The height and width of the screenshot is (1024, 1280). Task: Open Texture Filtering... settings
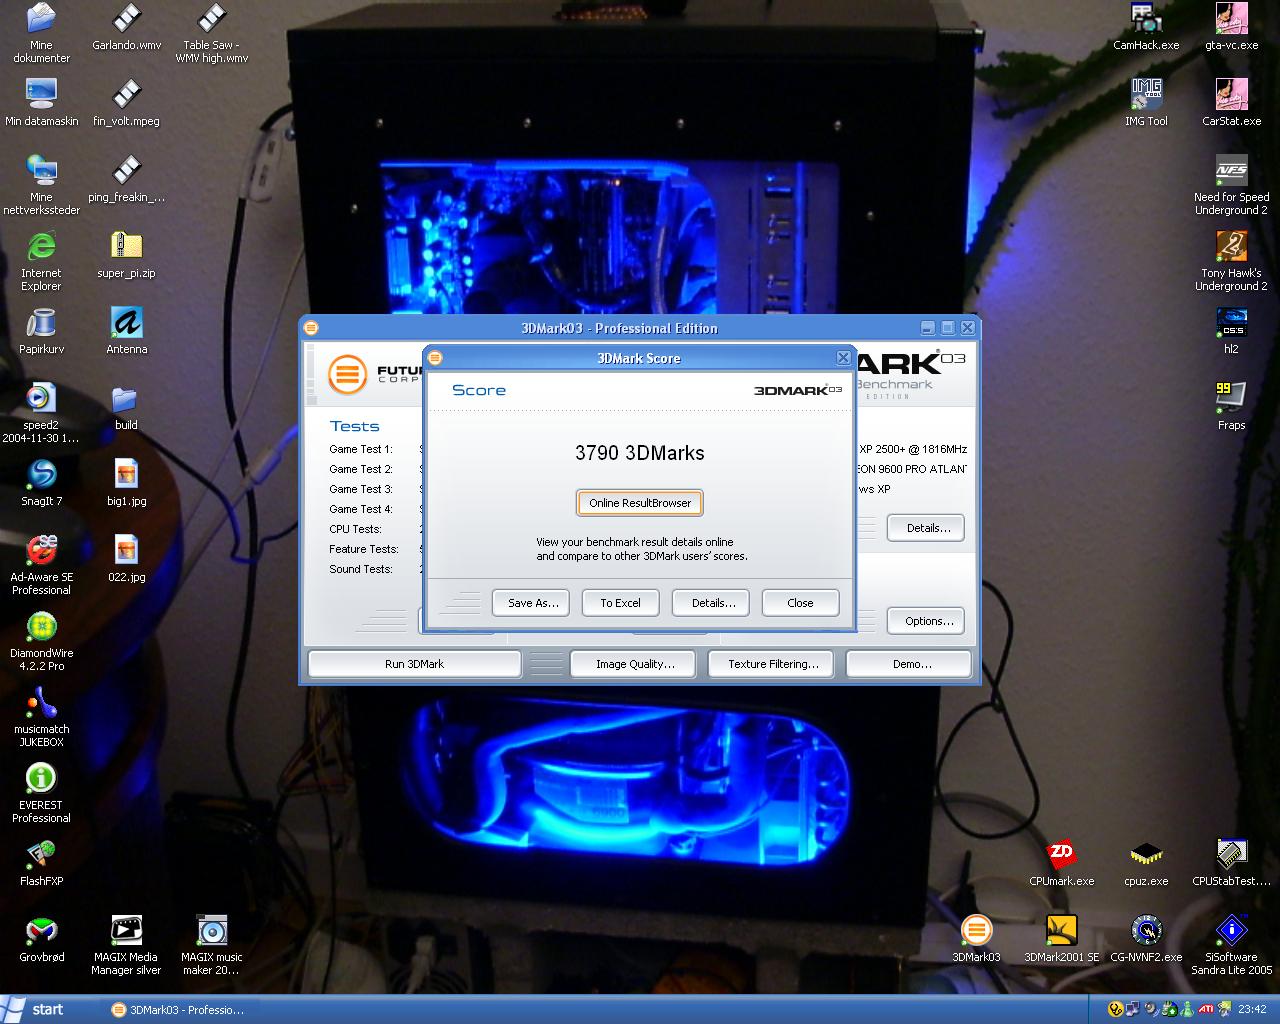point(773,664)
